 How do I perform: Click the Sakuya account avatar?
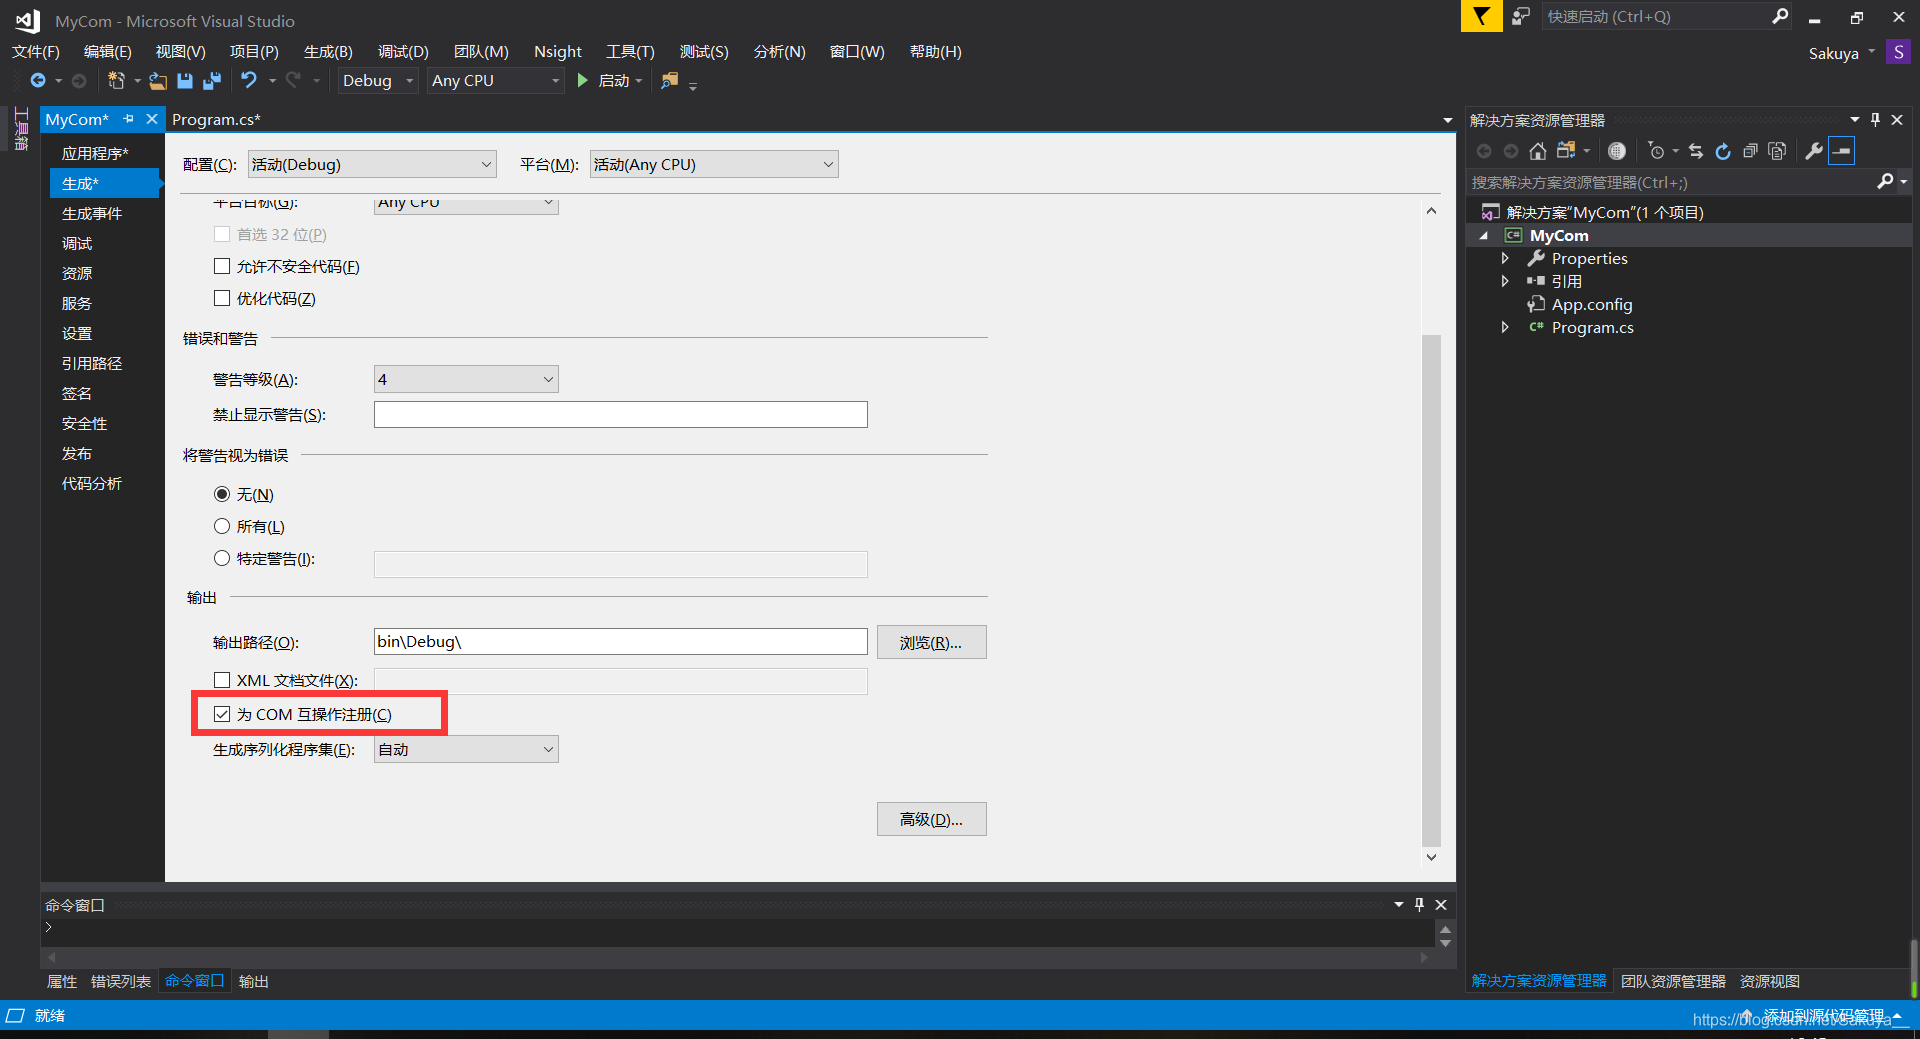pyautogui.click(x=1898, y=52)
